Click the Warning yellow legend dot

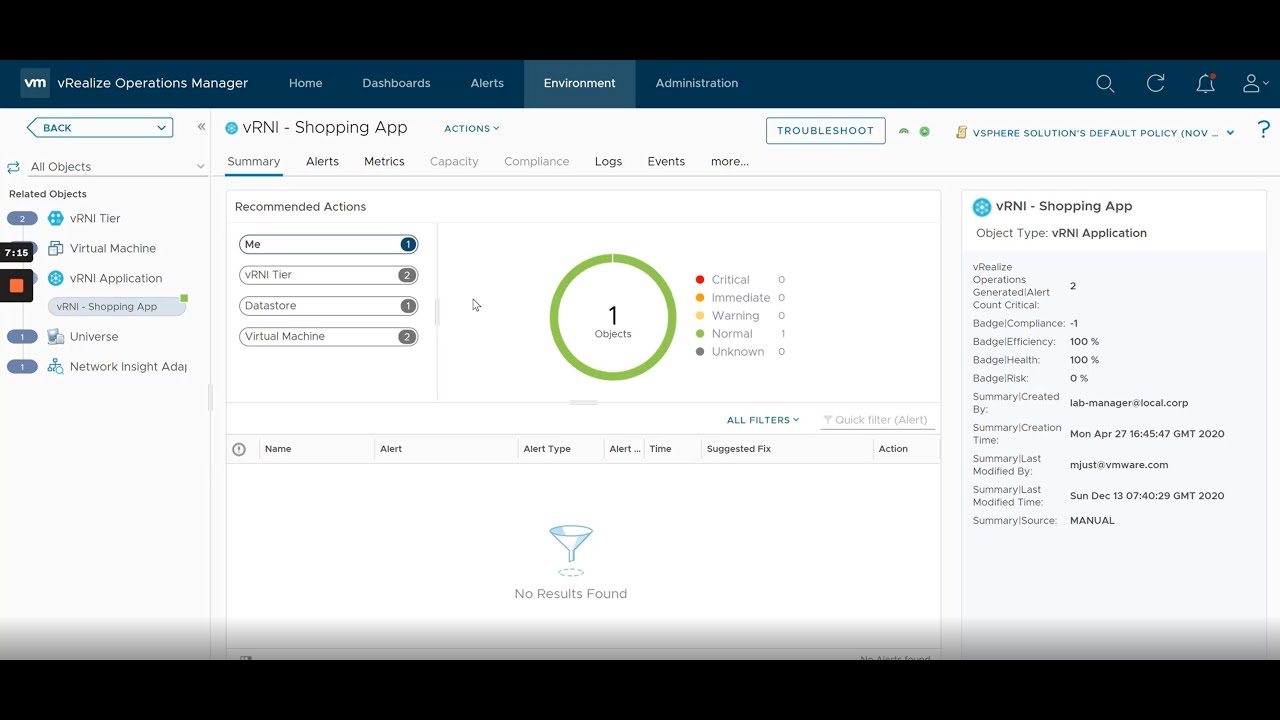click(700, 316)
